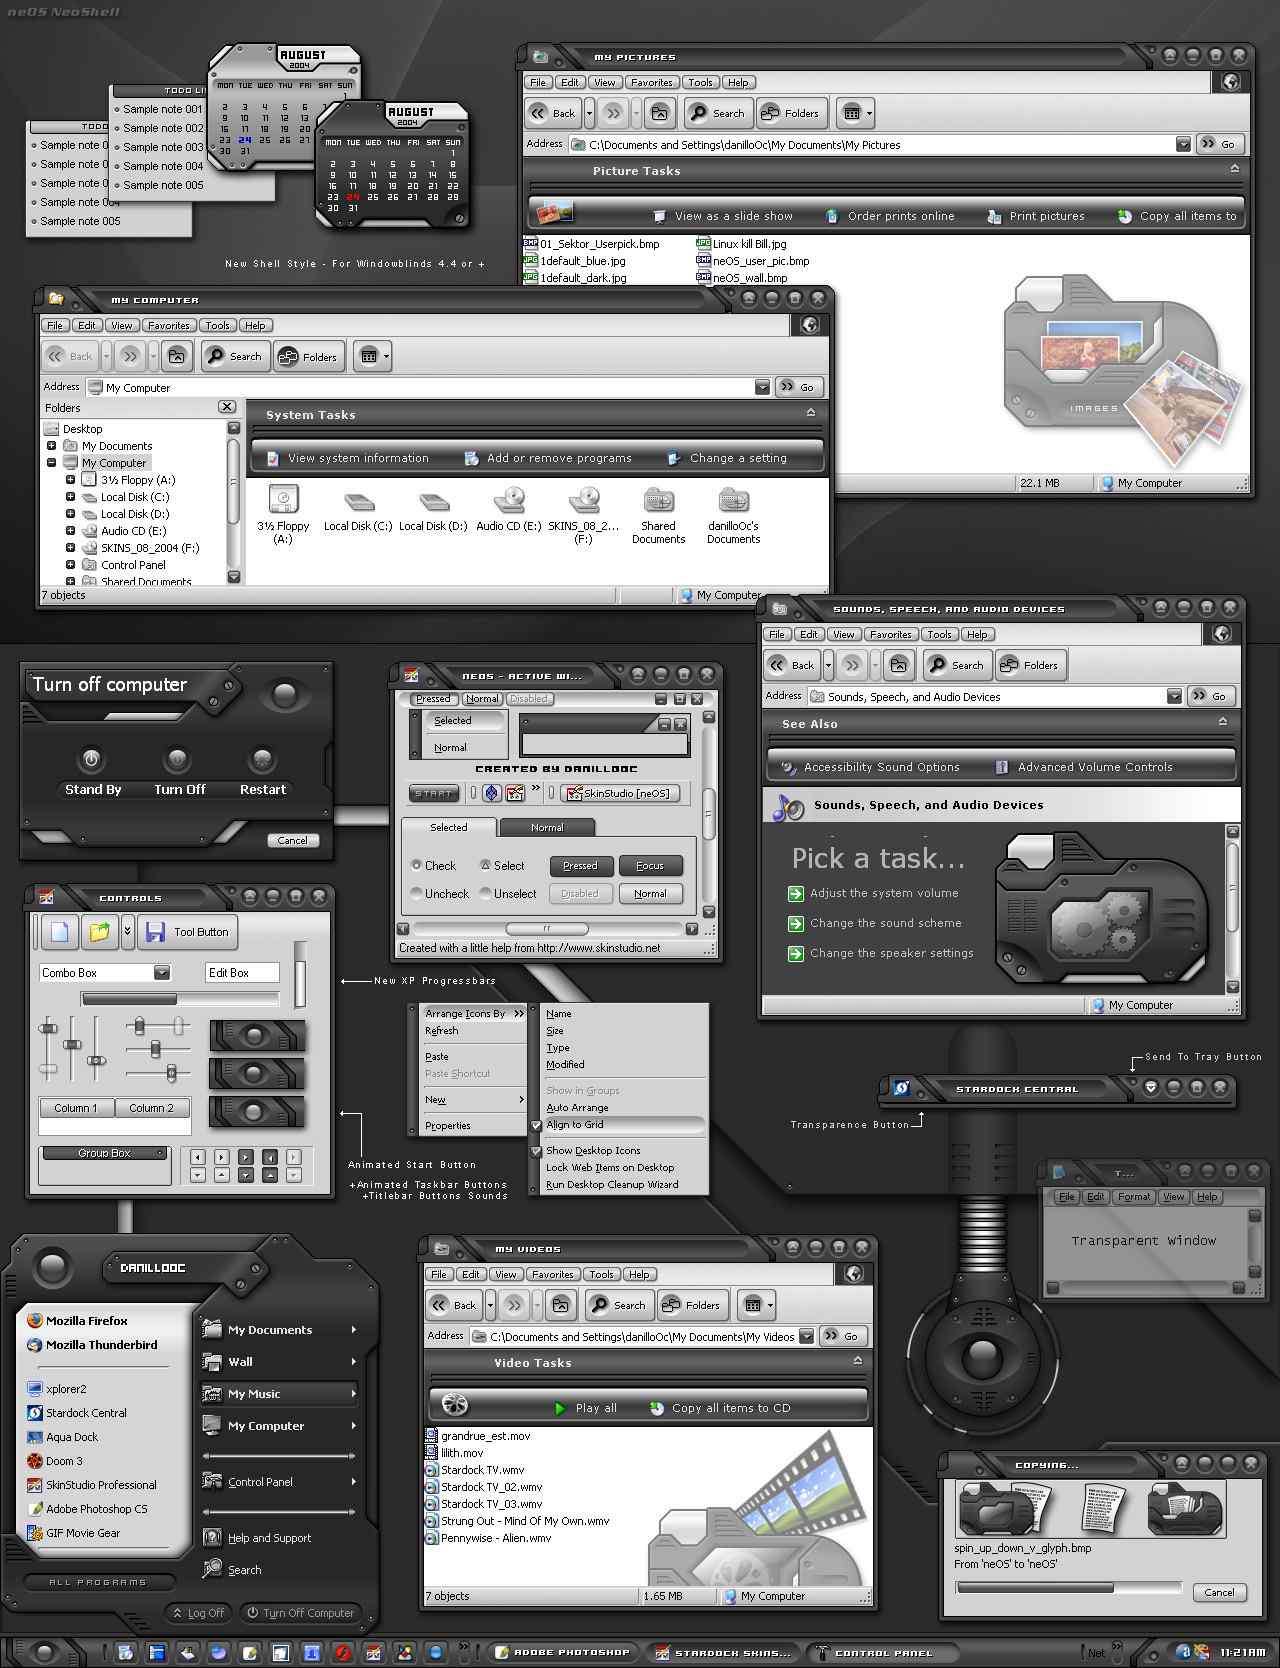
Task: Cancel the Turn off computer dialog
Action: point(292,840)
